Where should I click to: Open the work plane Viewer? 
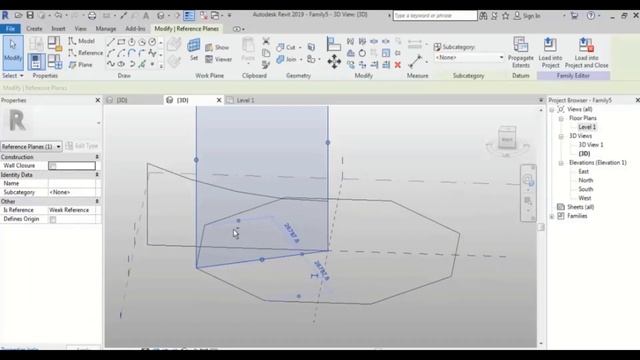[x=218, y=59]
